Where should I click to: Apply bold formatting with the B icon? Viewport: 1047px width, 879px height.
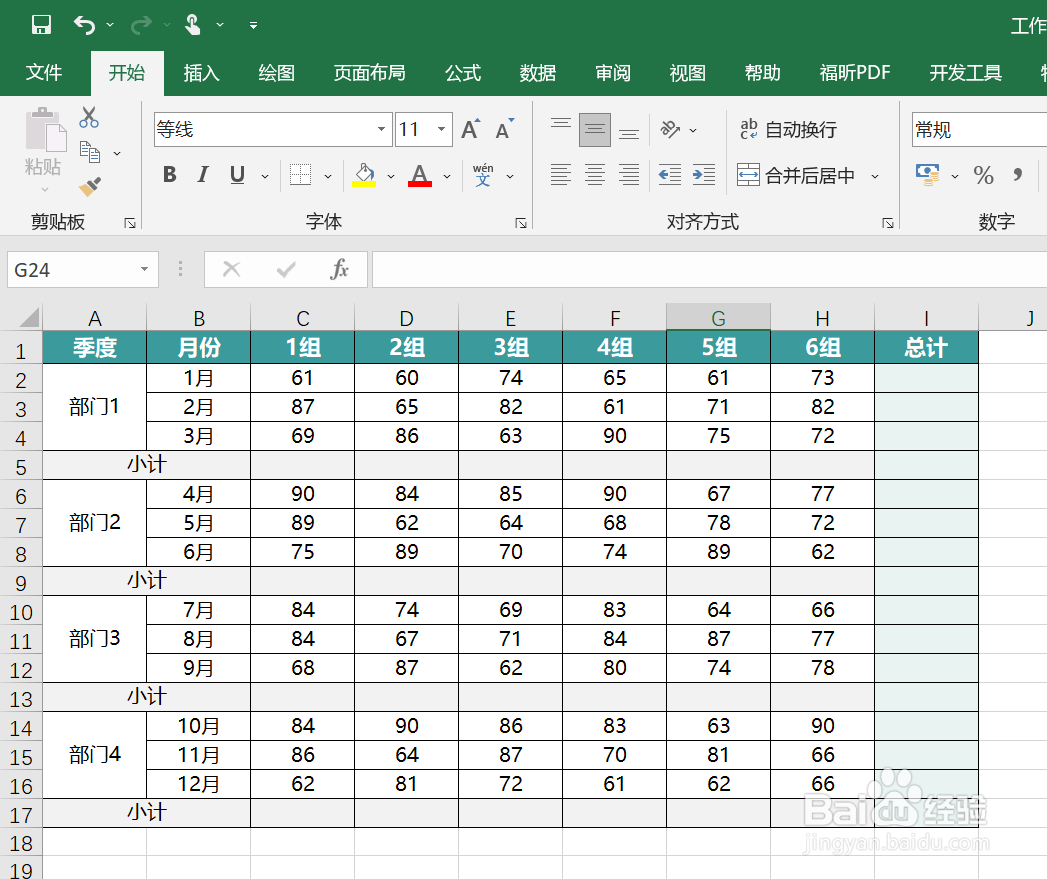tap(169, 174)
